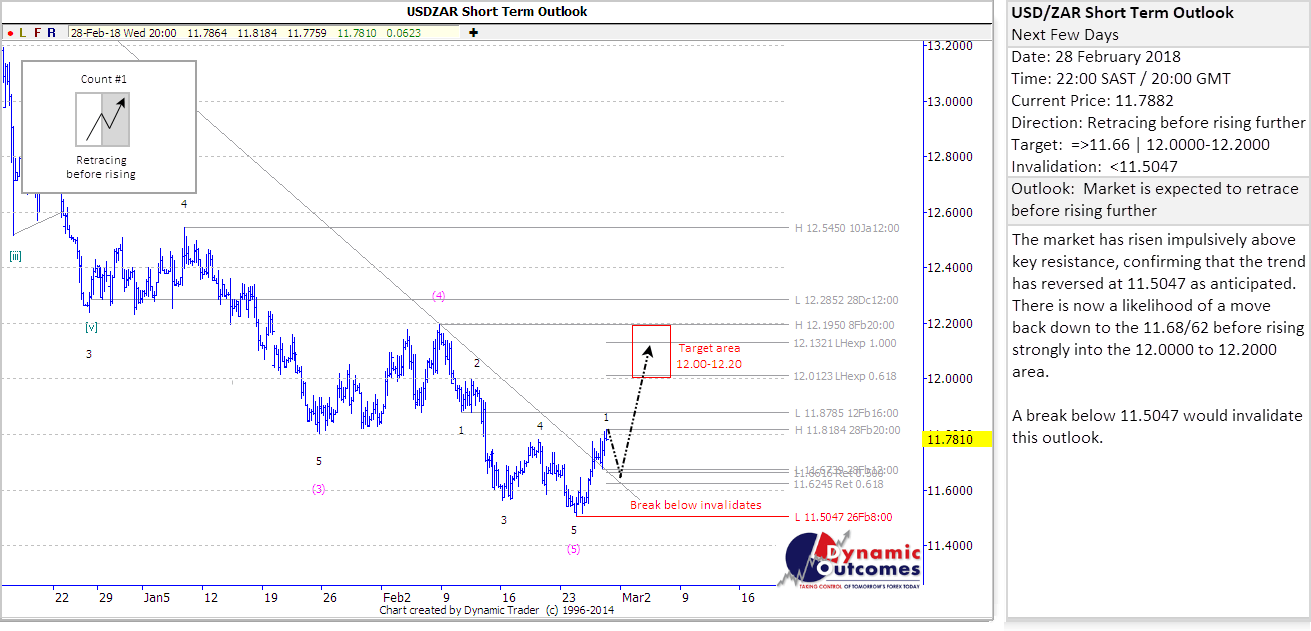Click the 12.0000 price axis label
Screen dimensions: 1311x631
[949, 379]
